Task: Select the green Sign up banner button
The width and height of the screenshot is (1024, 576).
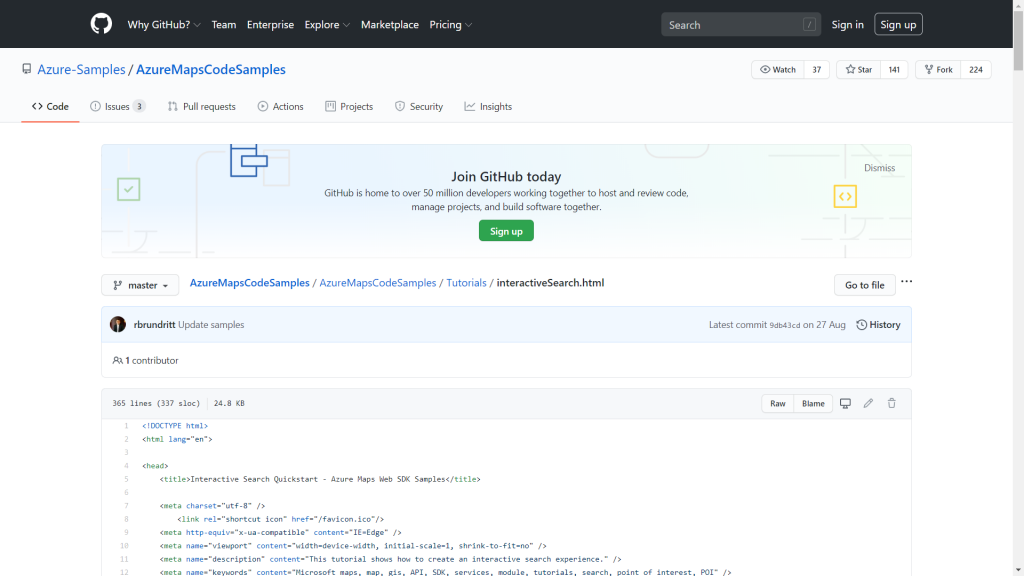Action: 506,231
